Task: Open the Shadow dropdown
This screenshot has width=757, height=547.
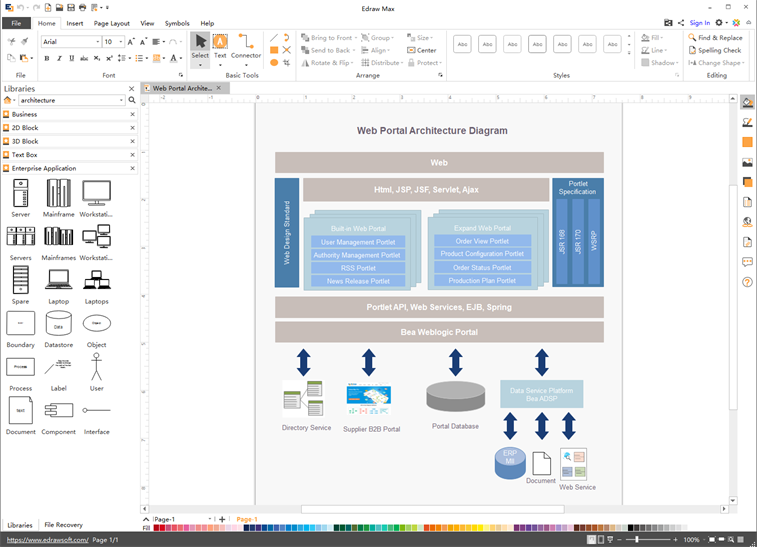Action: [x=659, y=63]
